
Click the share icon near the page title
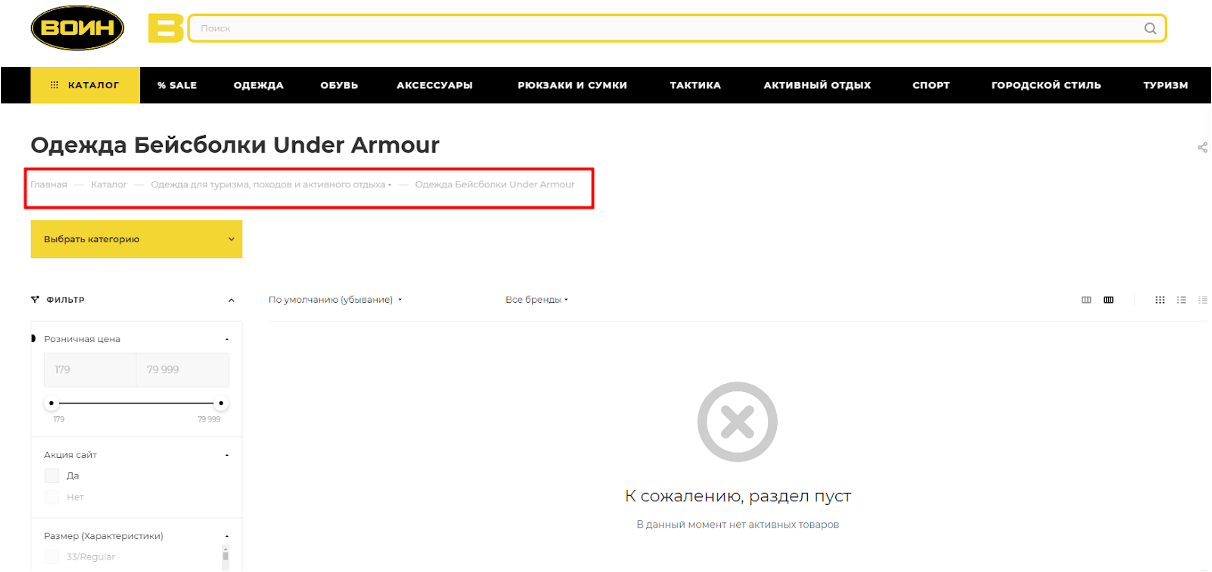(x=1202, y=148)
